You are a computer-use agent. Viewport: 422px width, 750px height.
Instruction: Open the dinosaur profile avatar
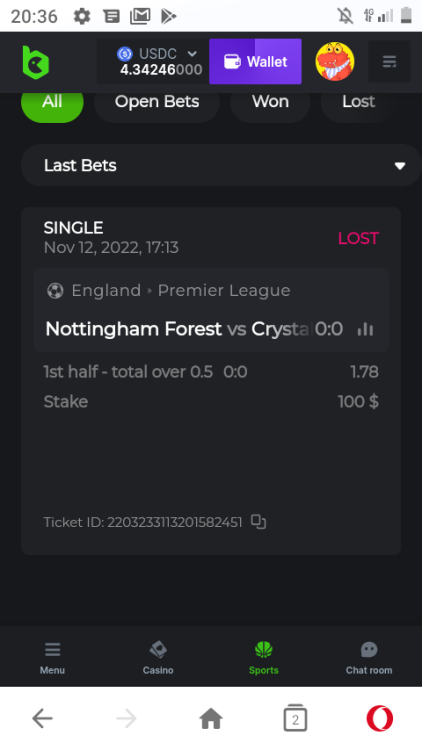(335, 62)
